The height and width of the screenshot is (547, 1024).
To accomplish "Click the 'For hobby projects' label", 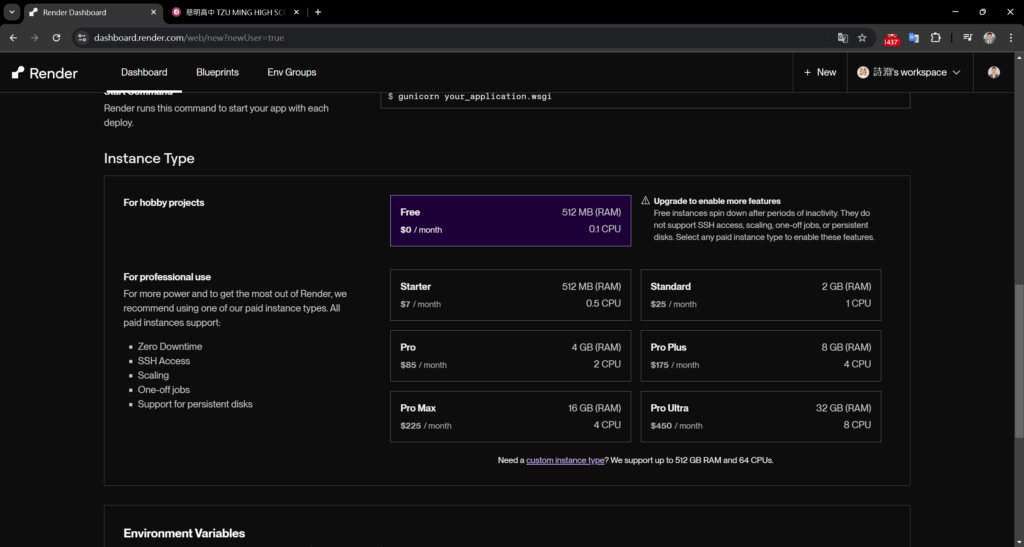I will click(164, 202).
